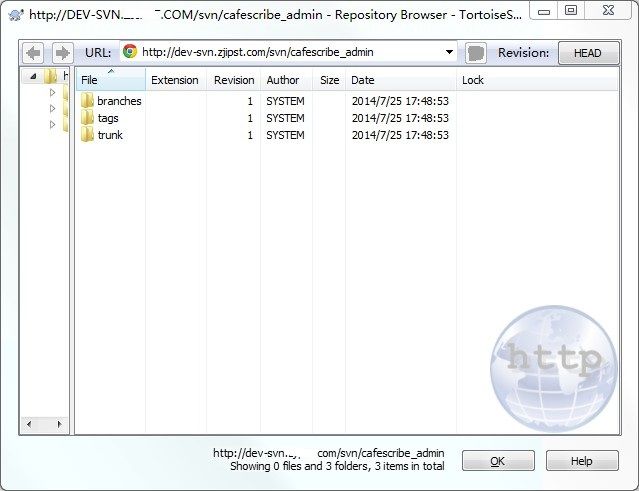Open the Help button
Image resolution: width=639 pixels, height=491 pixels.
point(582,461)
